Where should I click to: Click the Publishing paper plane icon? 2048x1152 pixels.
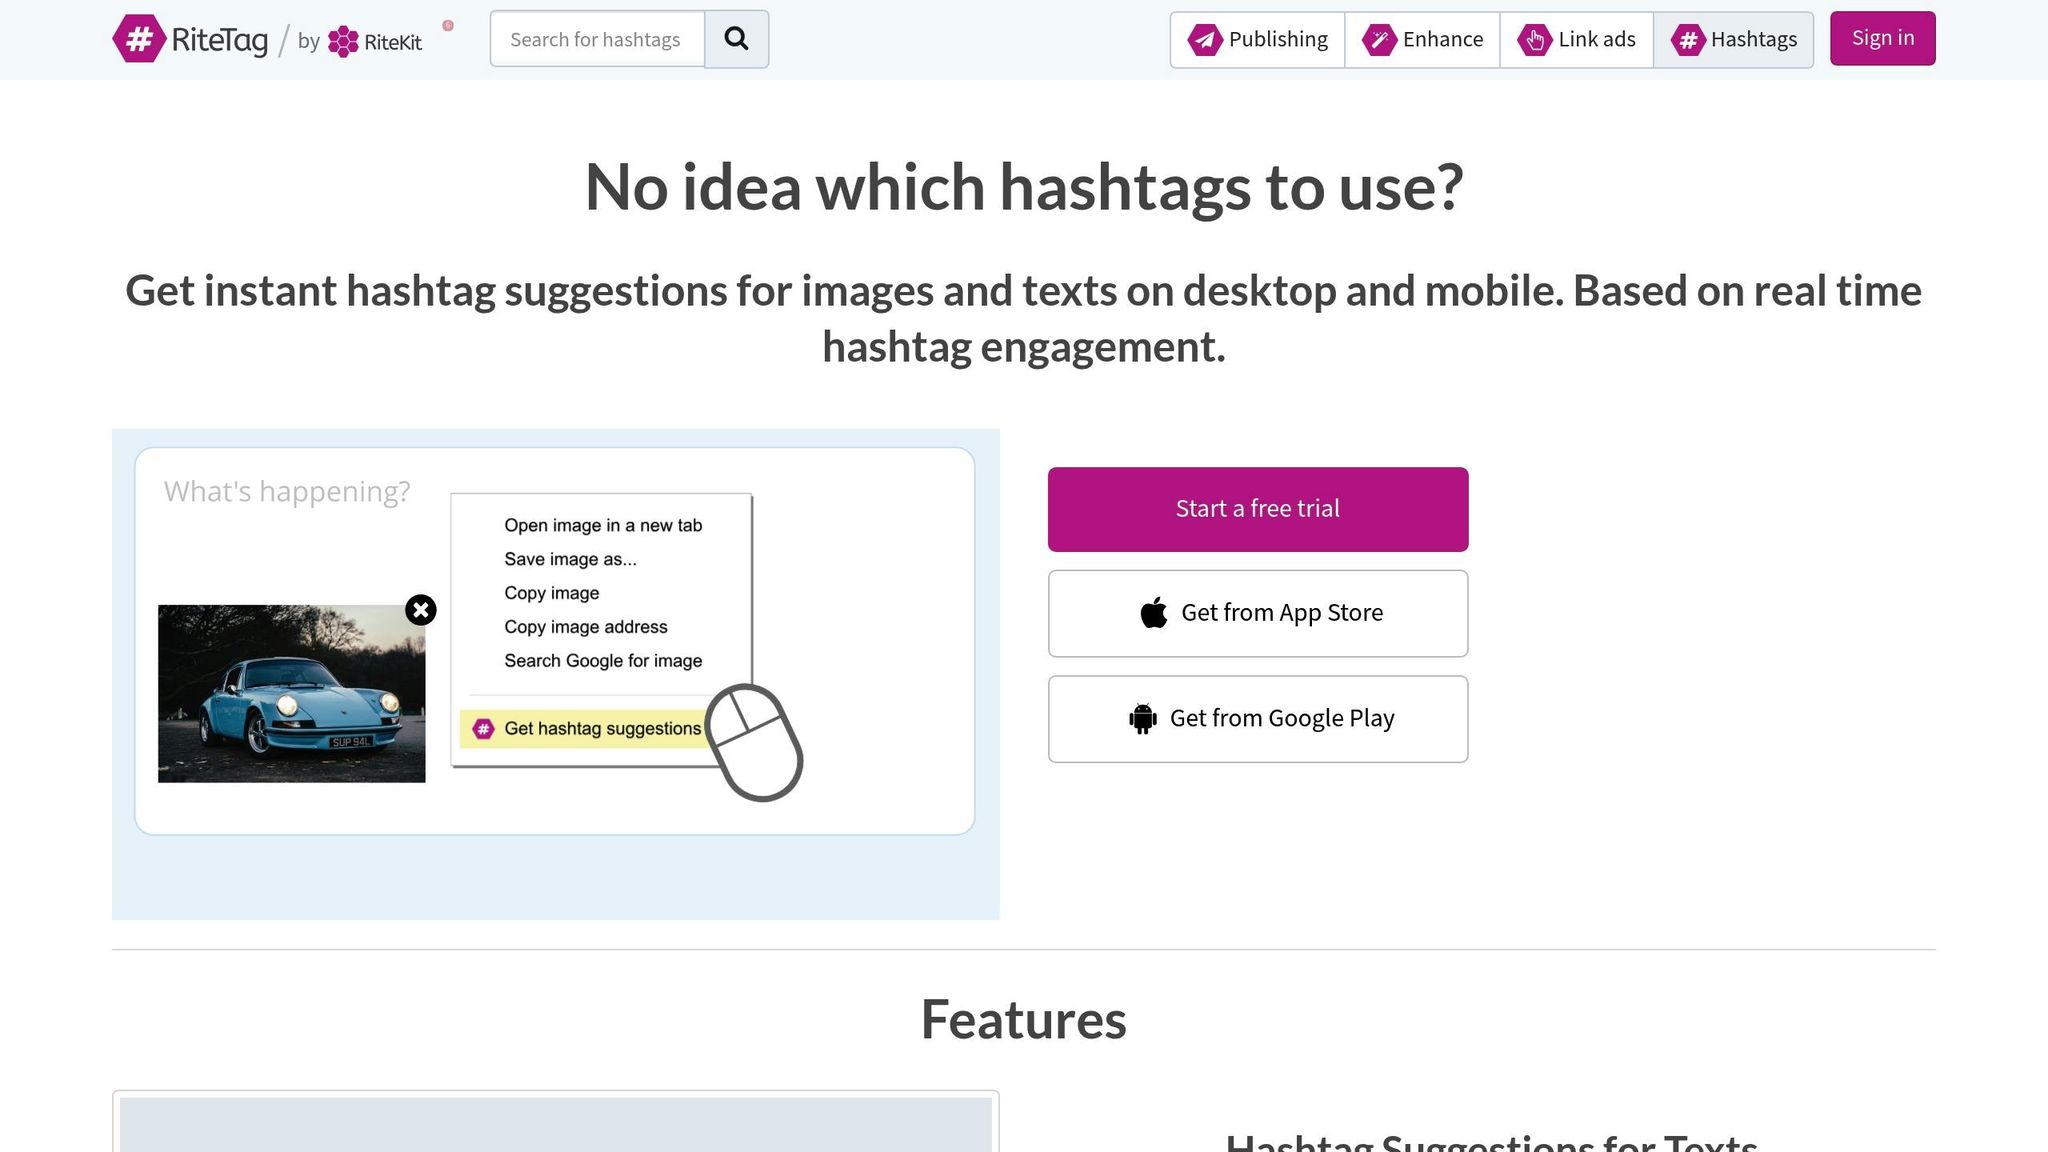coord(1204,40)
